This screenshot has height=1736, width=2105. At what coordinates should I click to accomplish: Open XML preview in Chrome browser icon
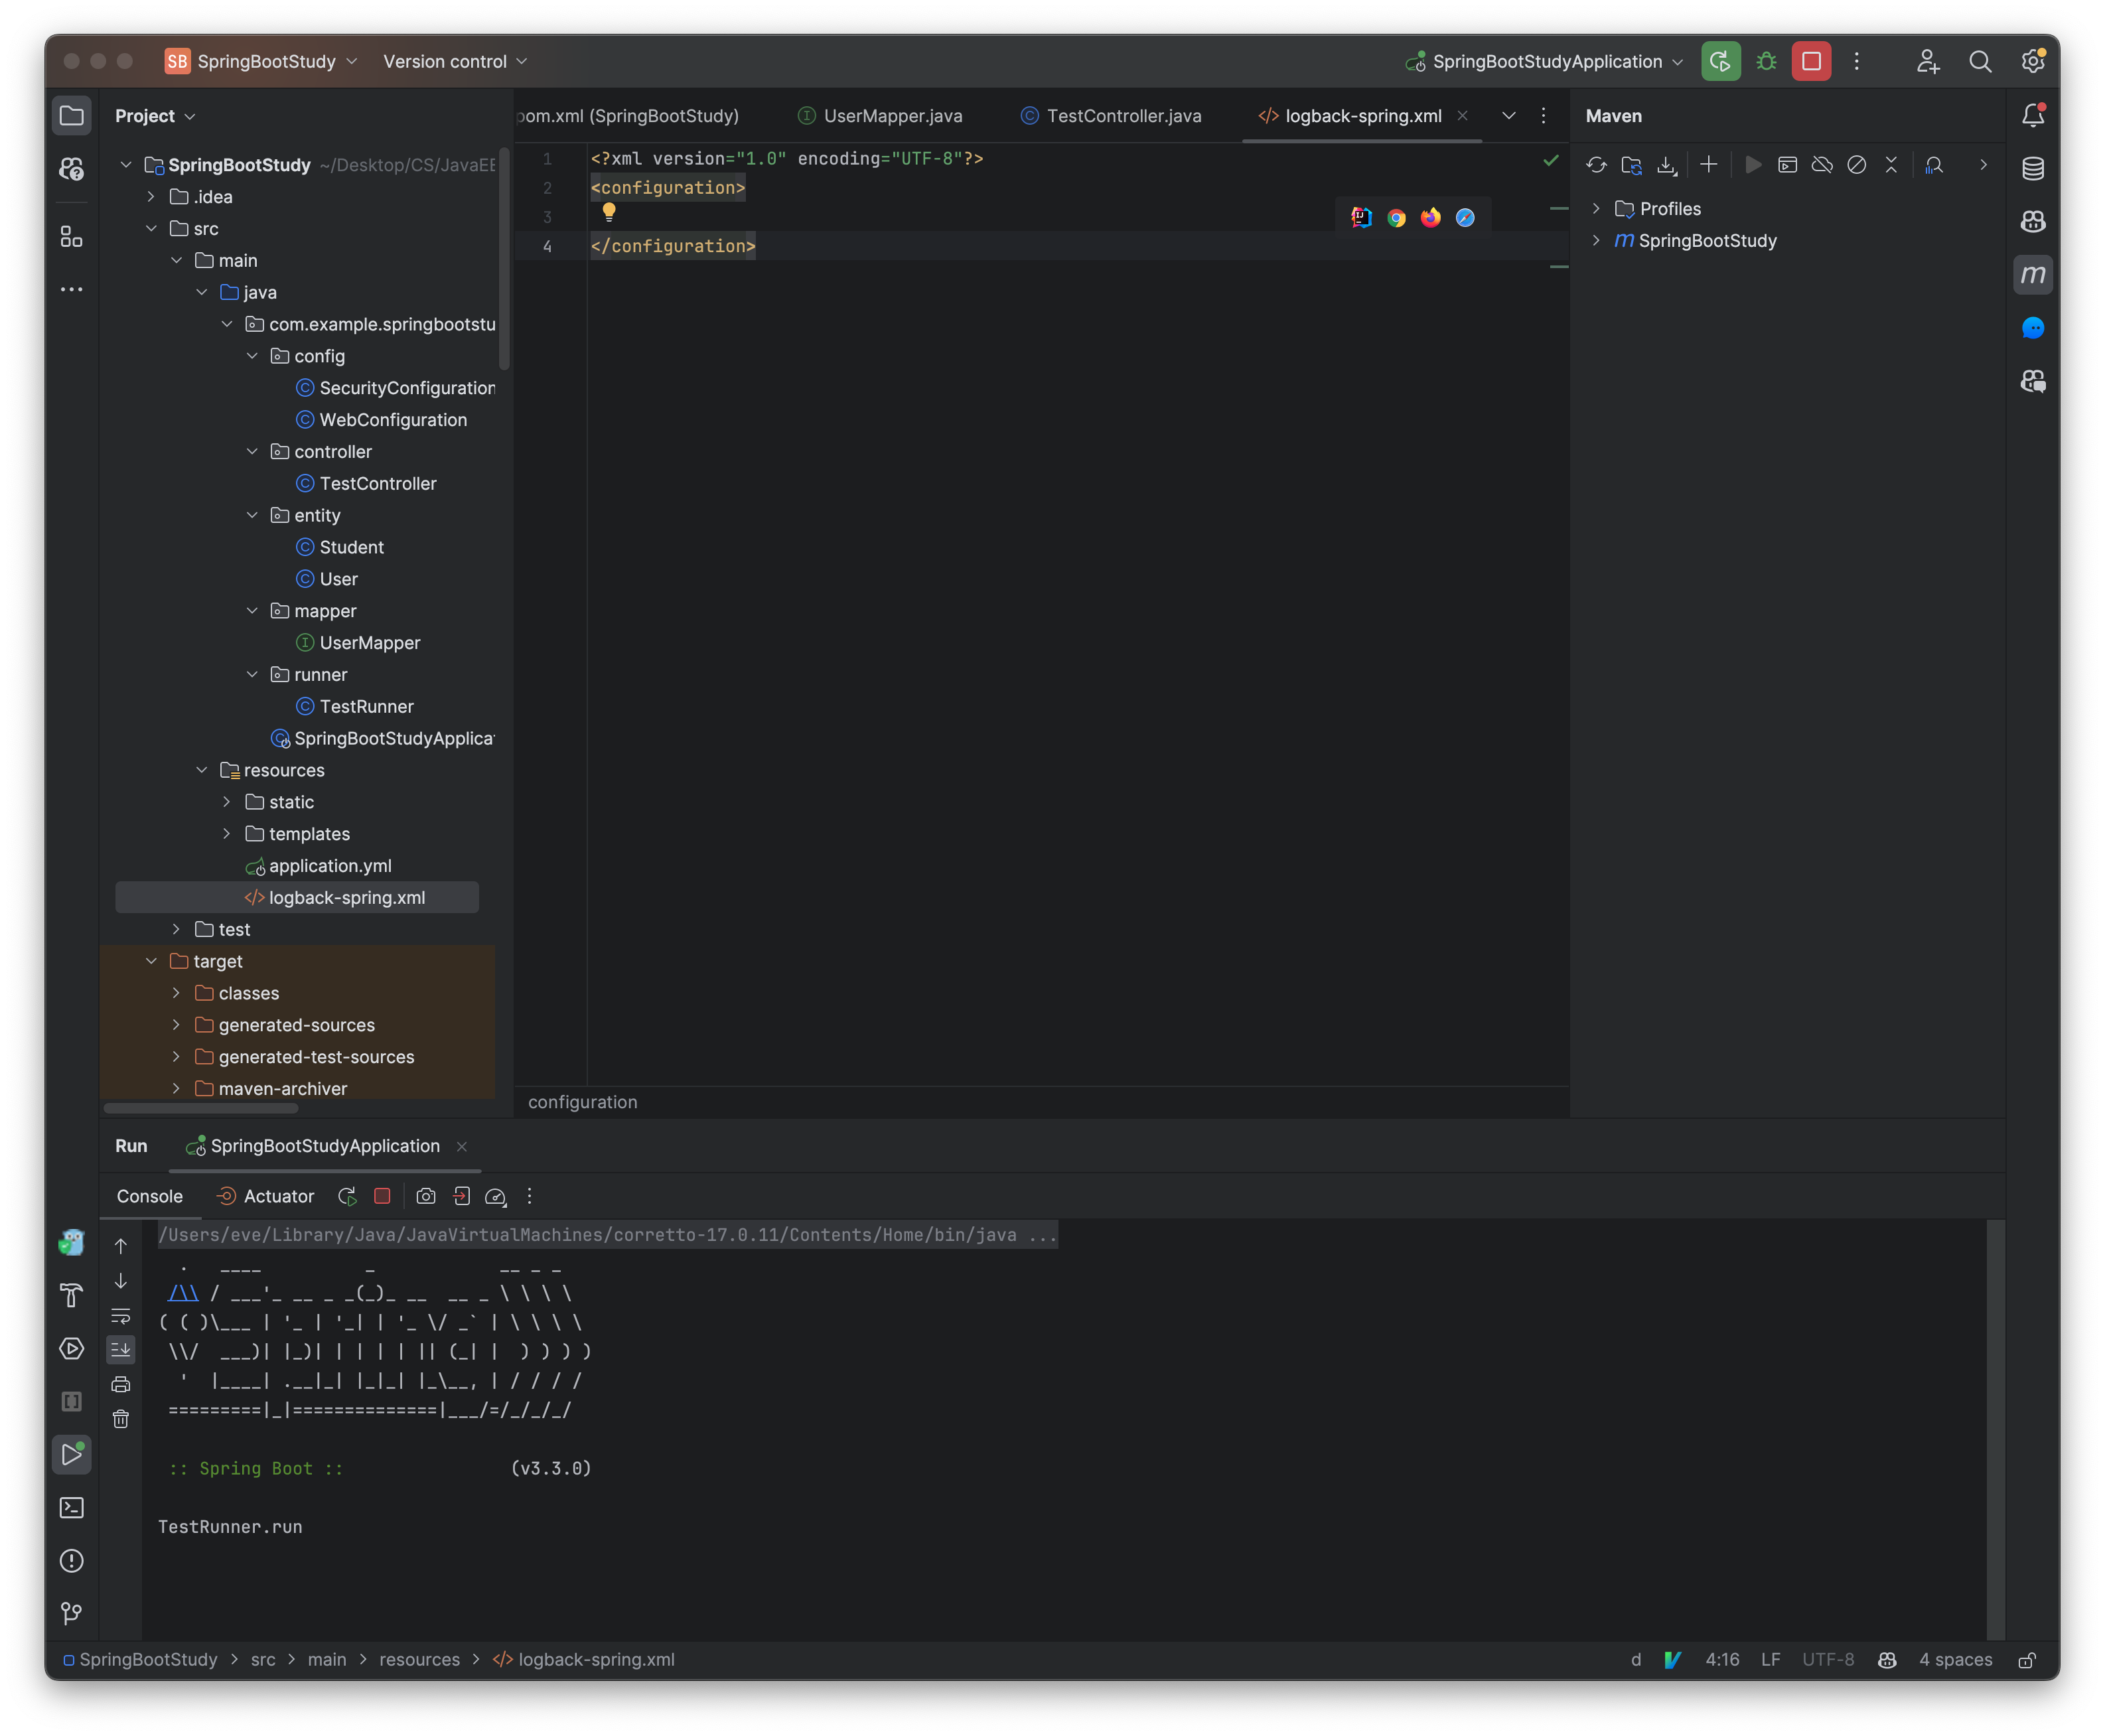[x=1396, y=217]
